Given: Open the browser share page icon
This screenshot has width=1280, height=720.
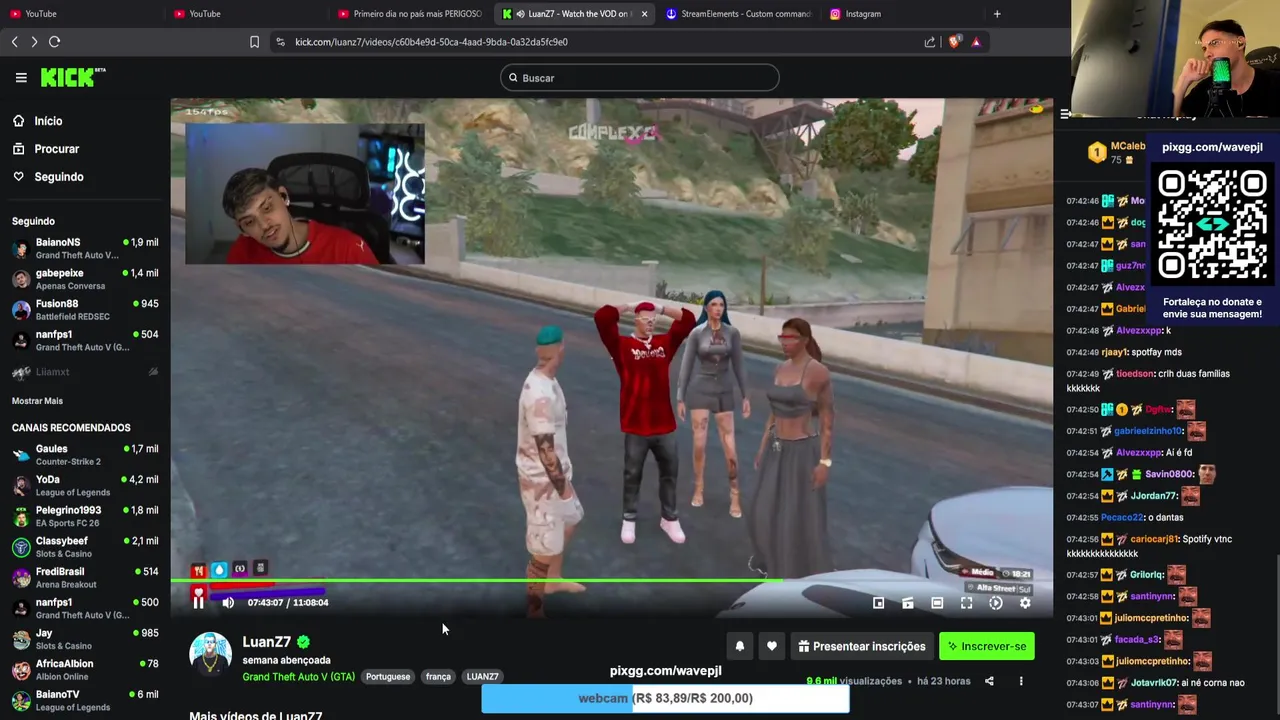Looking at the screenshot, I should (x=930, y=42).
